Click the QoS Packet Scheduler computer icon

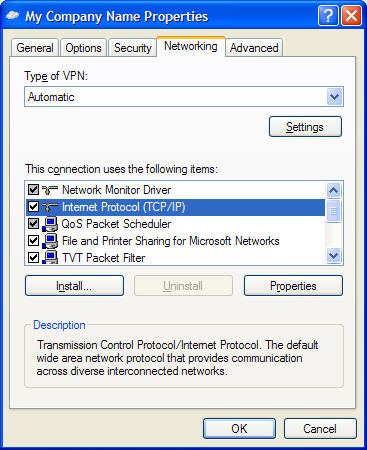pyautogui.click(x=50, y=224)
